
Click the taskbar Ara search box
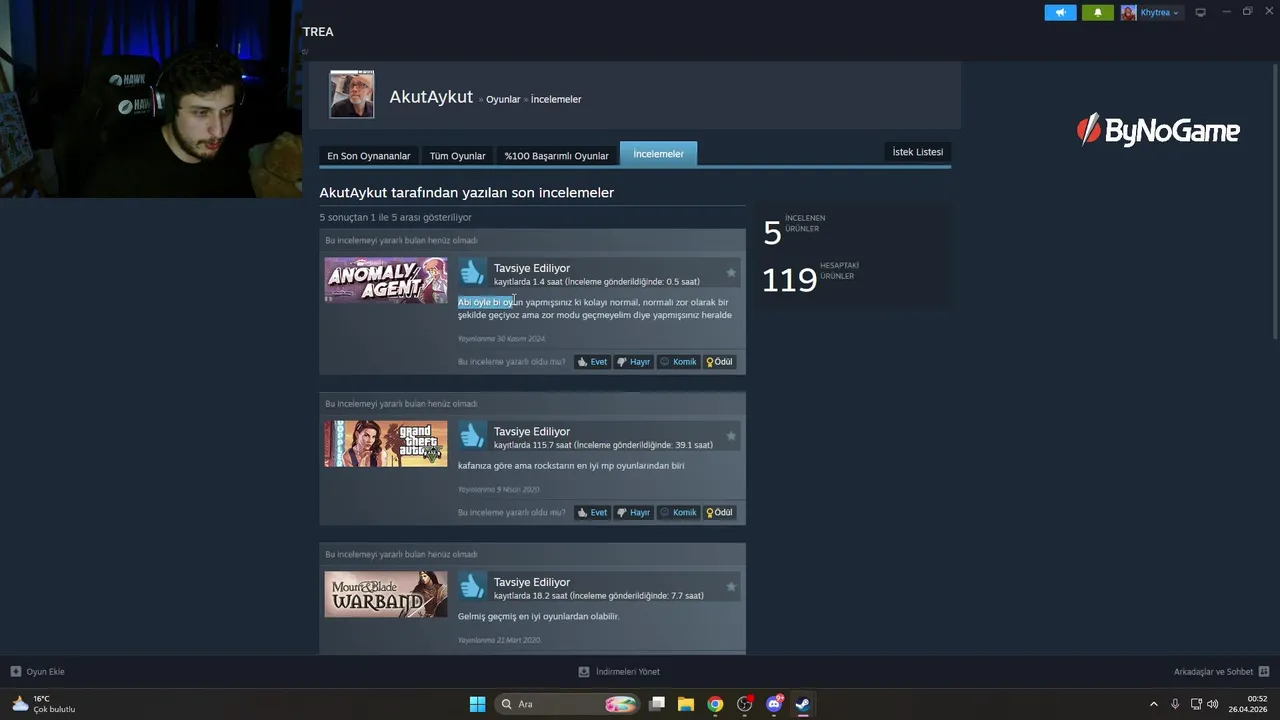click(x=567, y=704)
